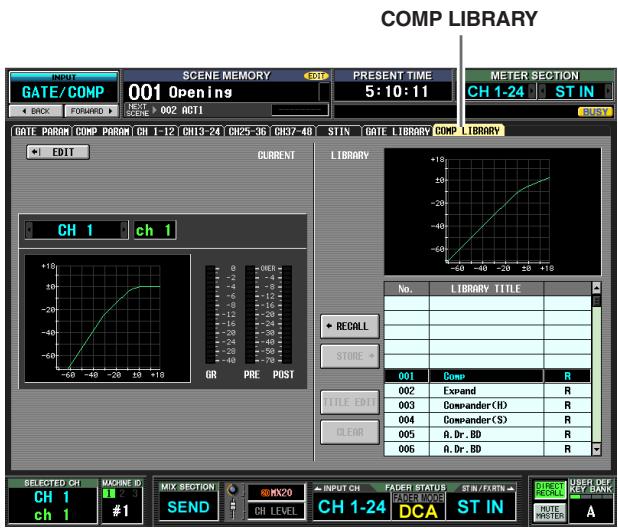The image size is (618, 529).
Task: Select machine ID 1
Action: (108, 493)
